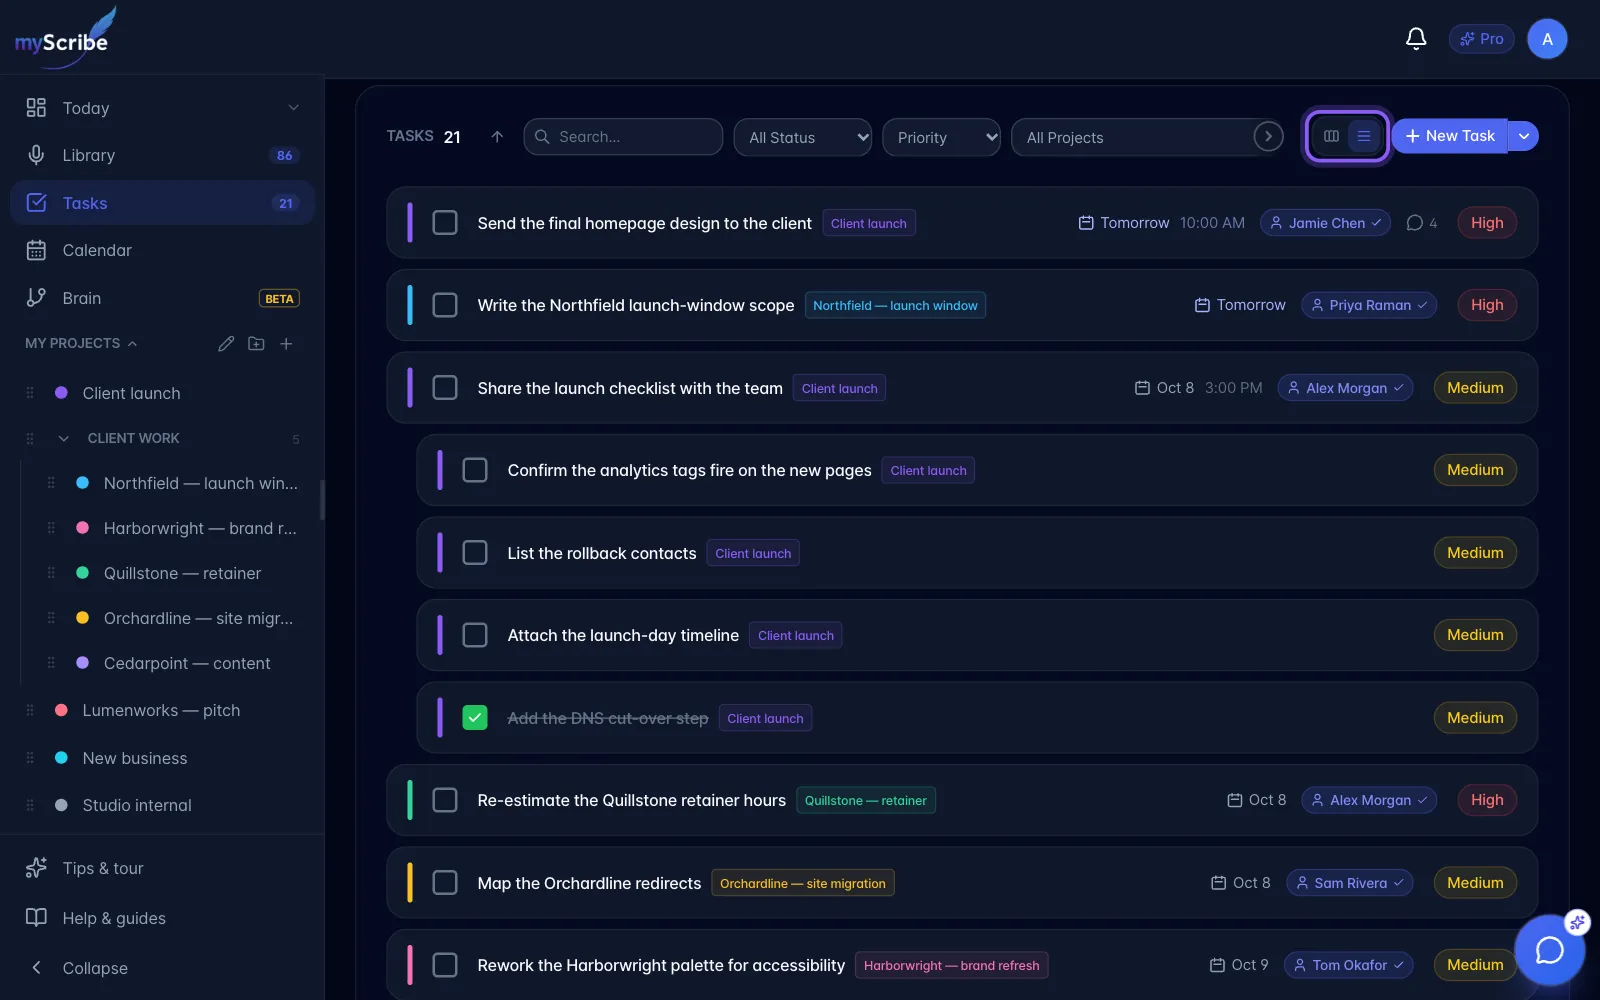
Task: Open Library in the sidebar
Action: tap(162, 155)
